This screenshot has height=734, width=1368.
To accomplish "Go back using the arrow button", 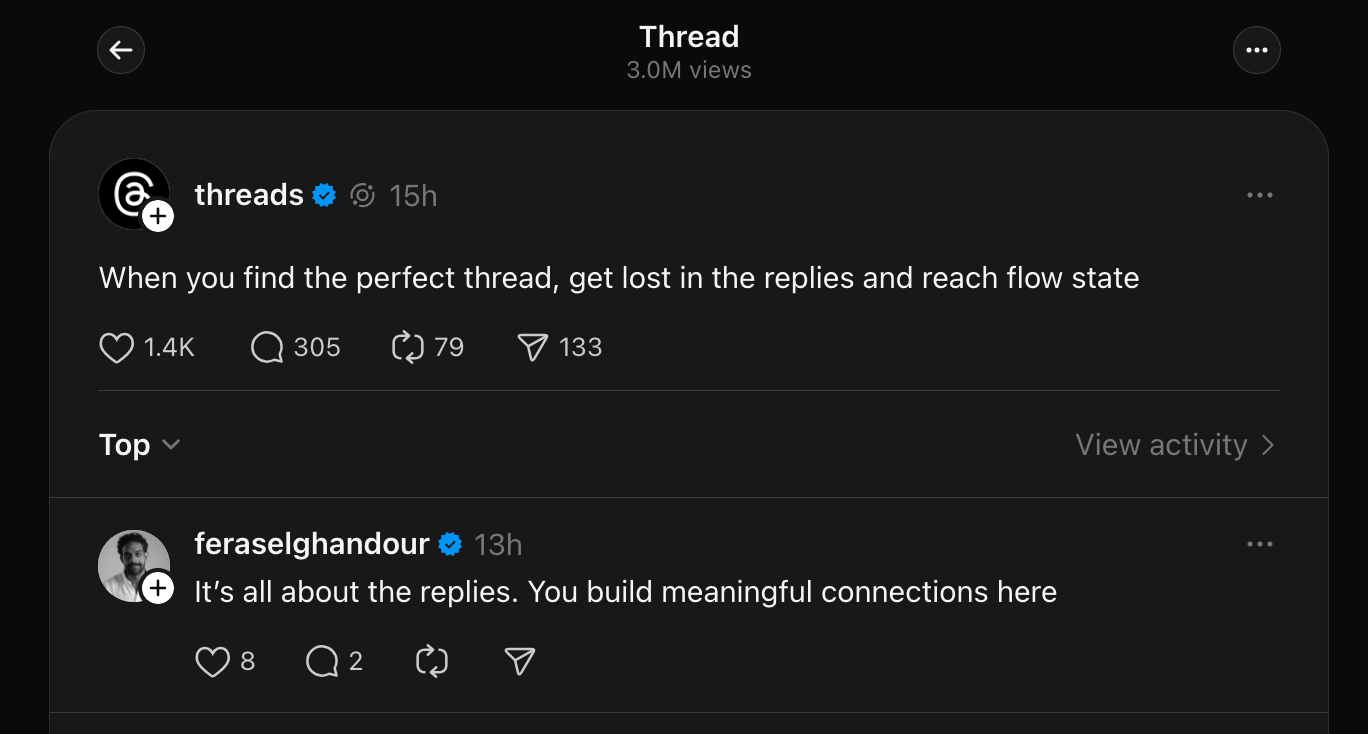I will click(x=121, y=50).
